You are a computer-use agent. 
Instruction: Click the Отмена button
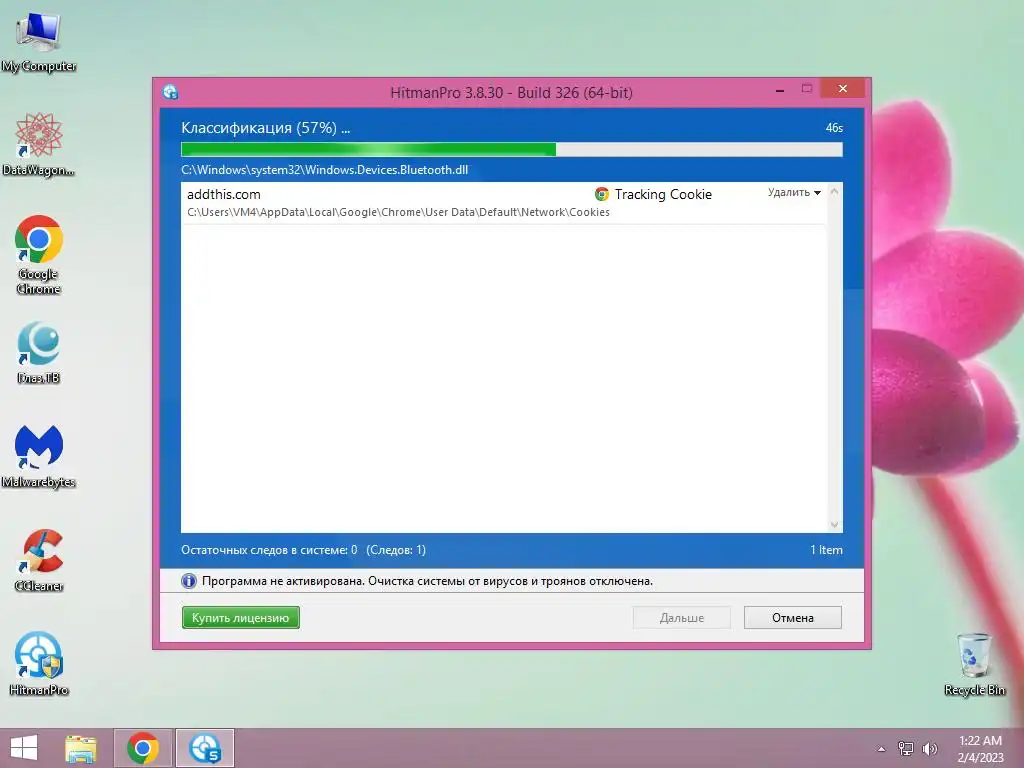coord(793,618)
